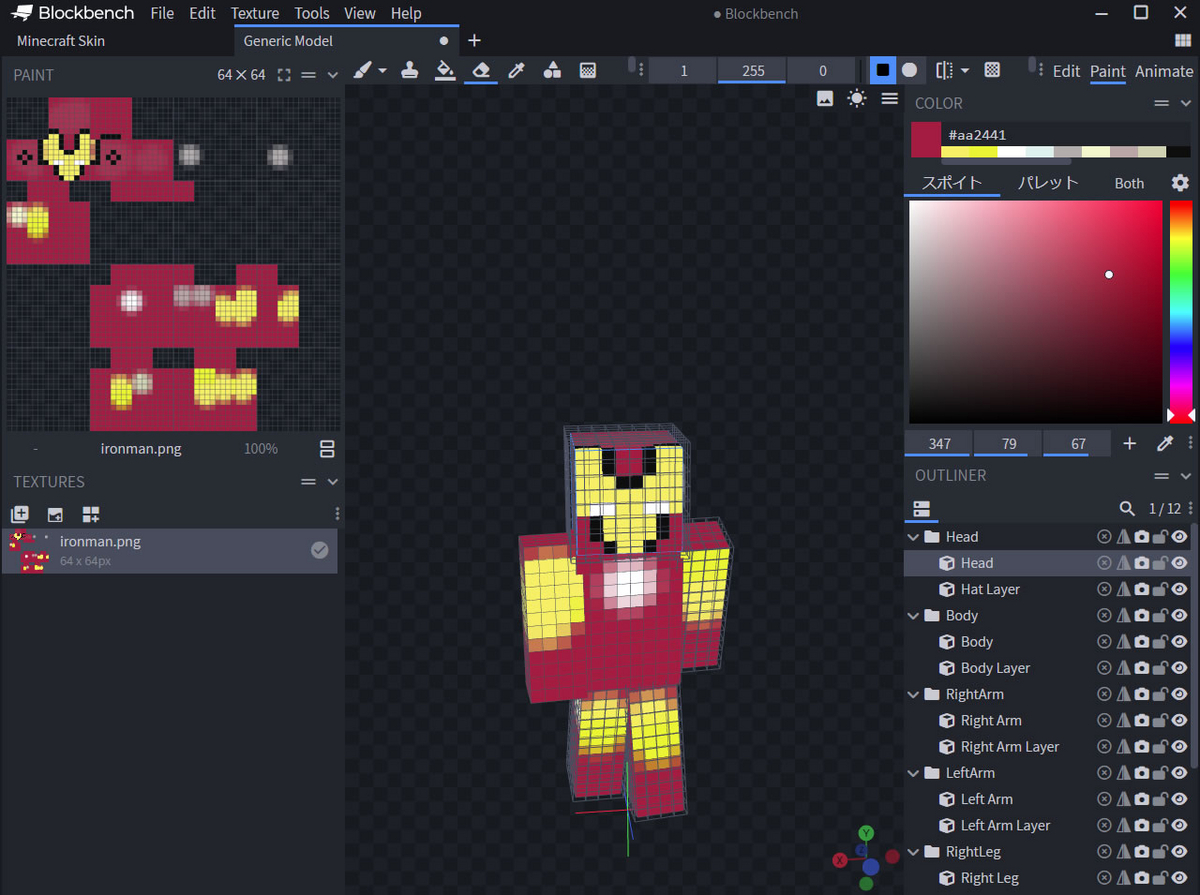
Task: Collapse the Head group
Action: coord(913,537)
